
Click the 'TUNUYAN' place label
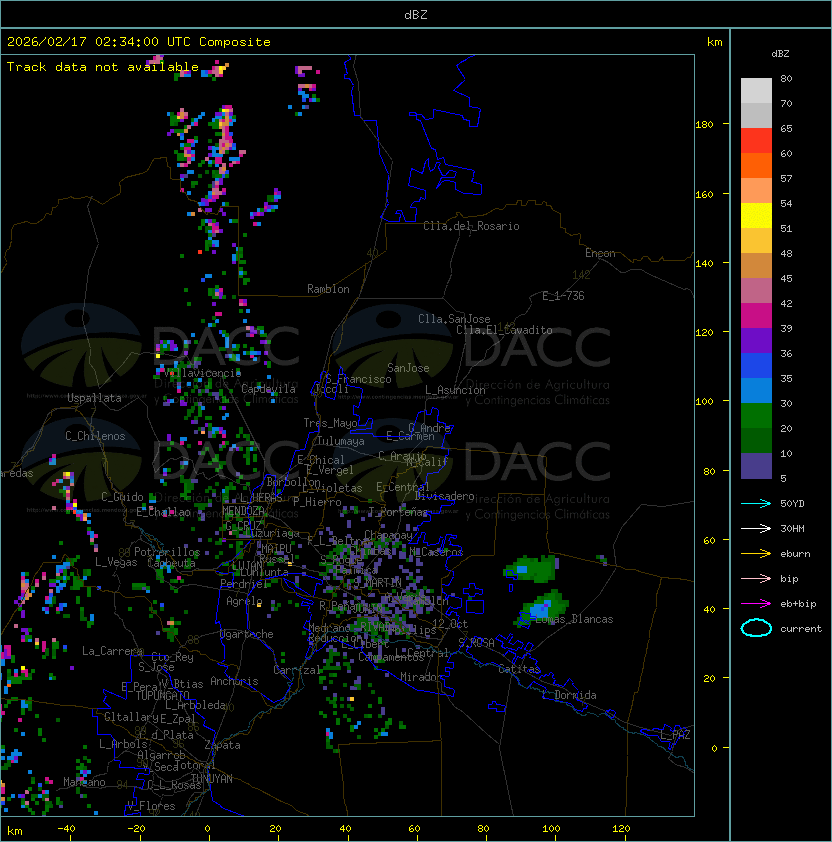pyautogui.click(x=212, y=779)
